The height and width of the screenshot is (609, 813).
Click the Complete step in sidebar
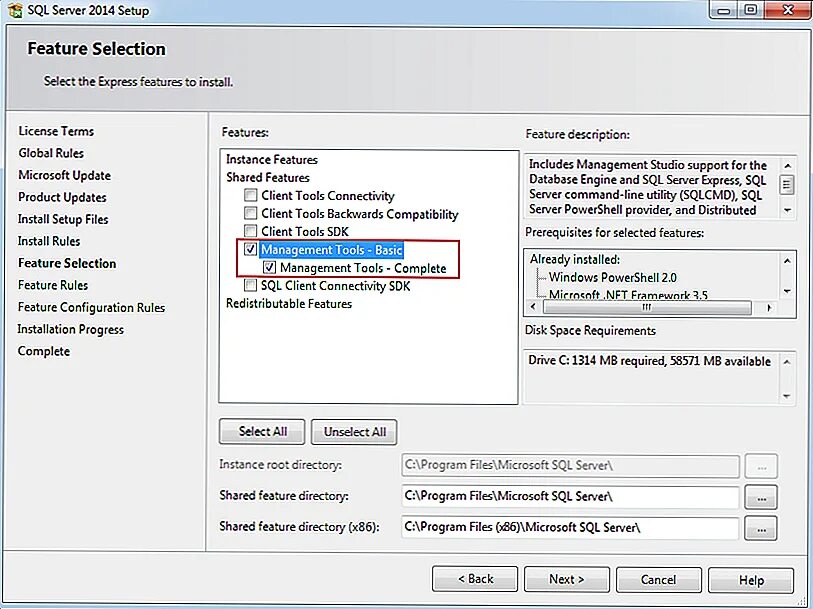(44, 351)
